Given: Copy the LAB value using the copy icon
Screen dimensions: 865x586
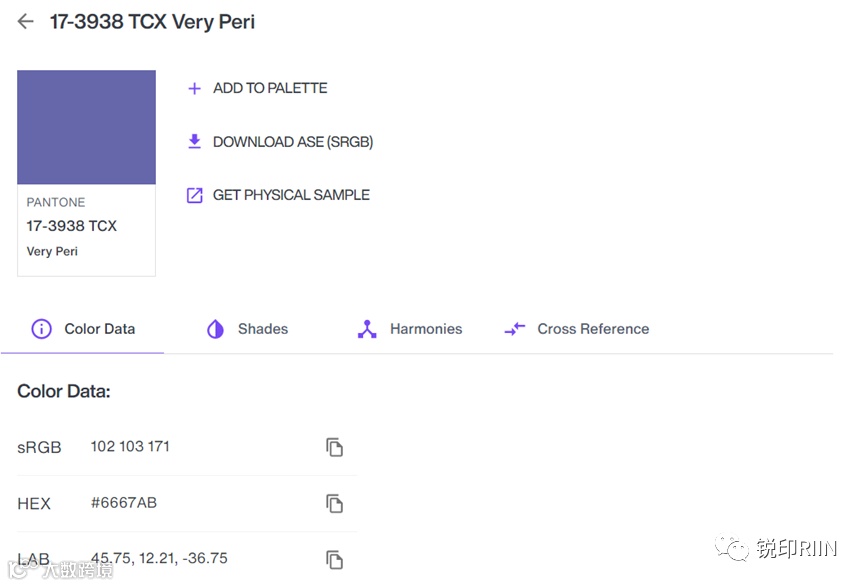Looking at the screenshot, I should (335, 559).
